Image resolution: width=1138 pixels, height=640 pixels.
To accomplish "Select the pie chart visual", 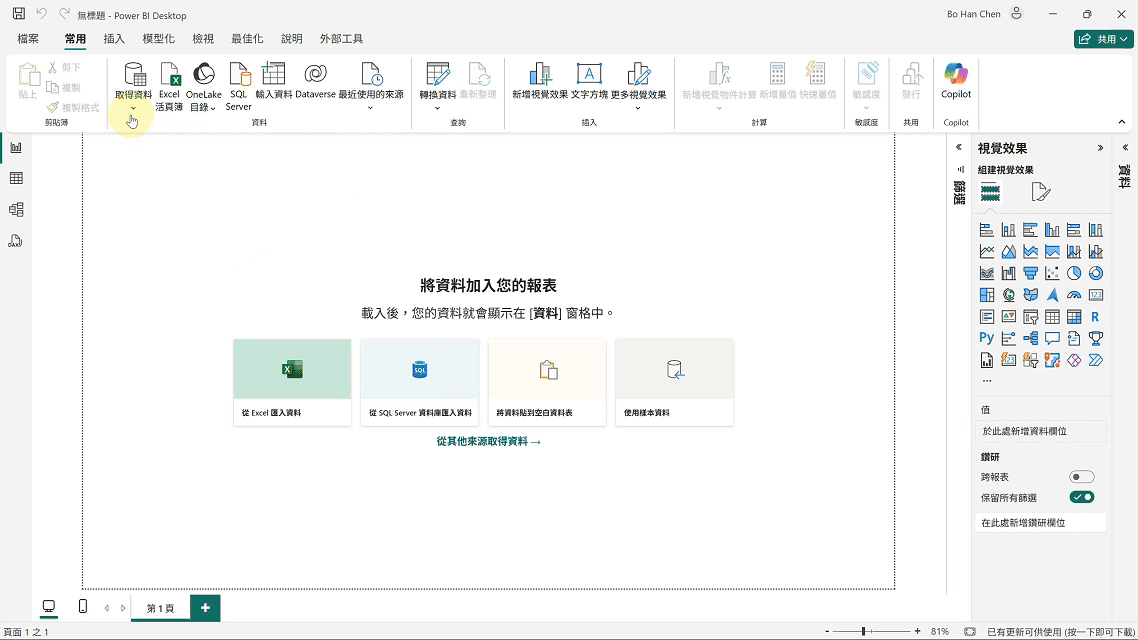I will [1074, 274].
